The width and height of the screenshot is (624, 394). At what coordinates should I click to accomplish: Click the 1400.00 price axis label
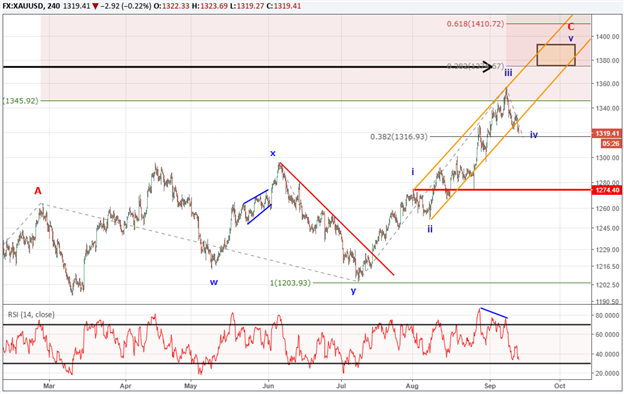click(x=607, y=37)
